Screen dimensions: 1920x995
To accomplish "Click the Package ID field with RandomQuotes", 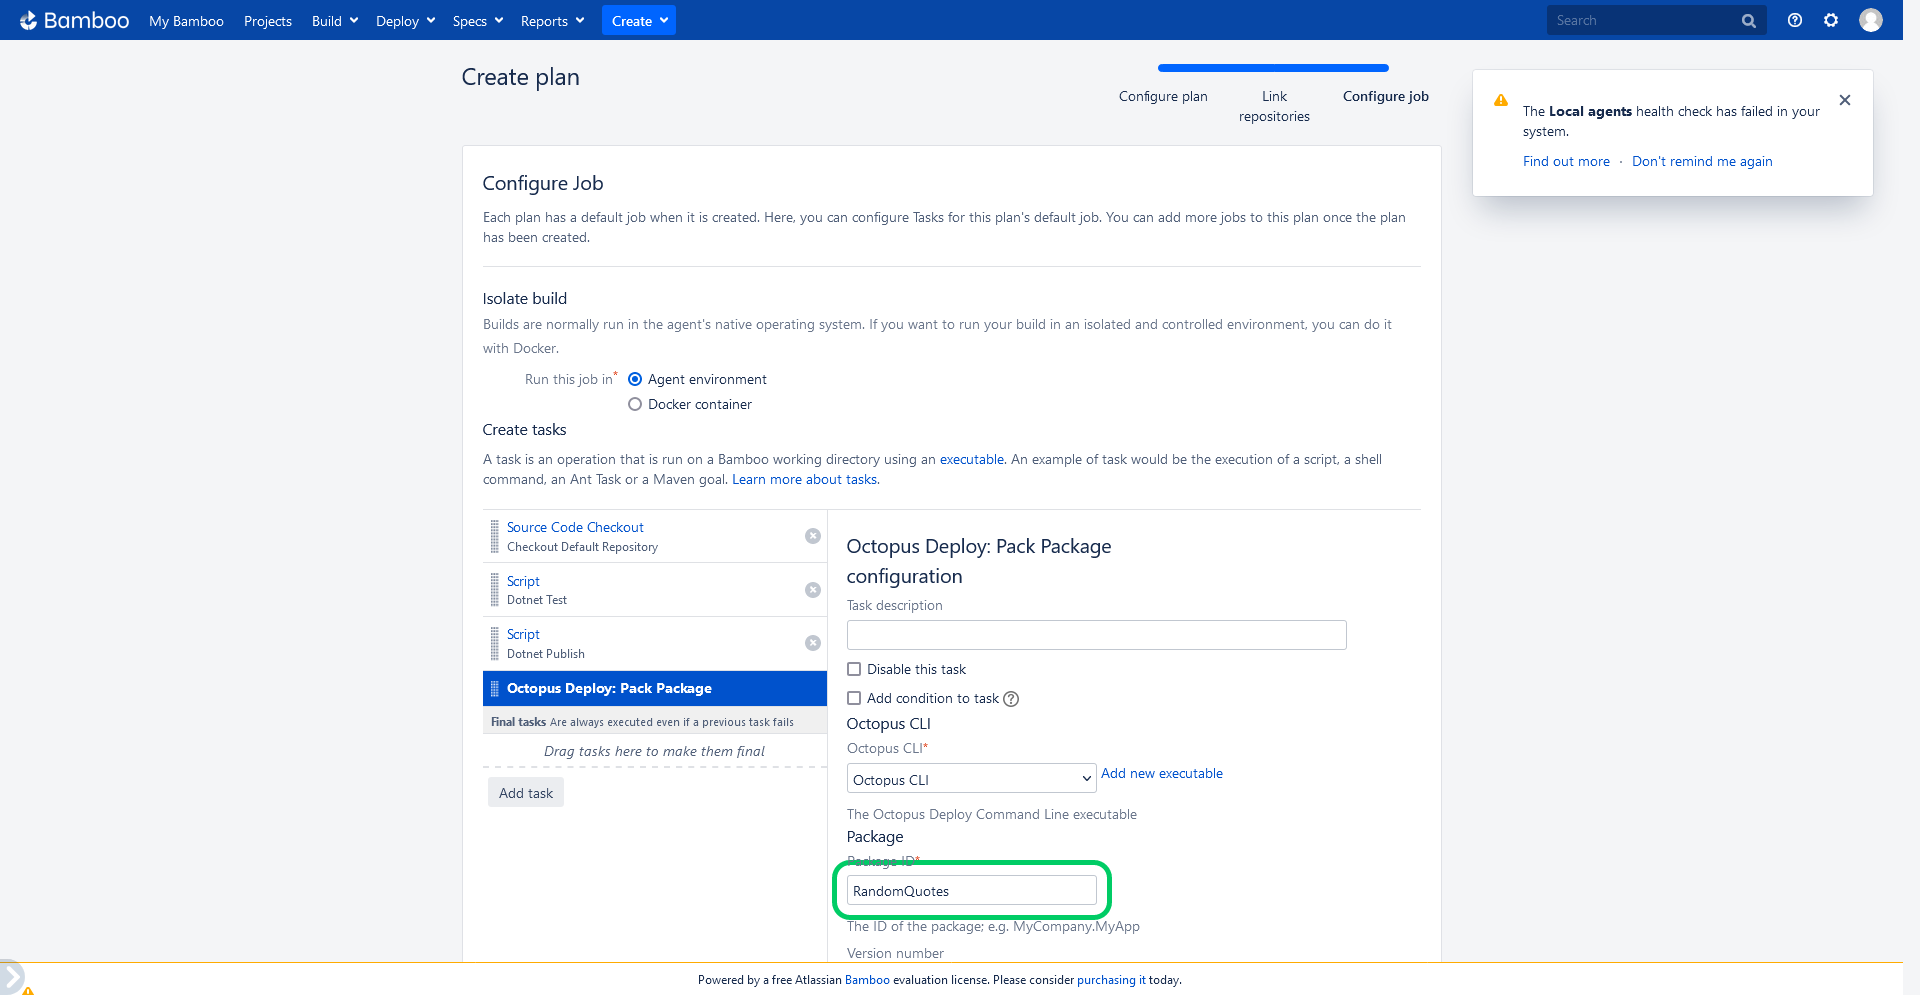I will [x=972, y=890].
